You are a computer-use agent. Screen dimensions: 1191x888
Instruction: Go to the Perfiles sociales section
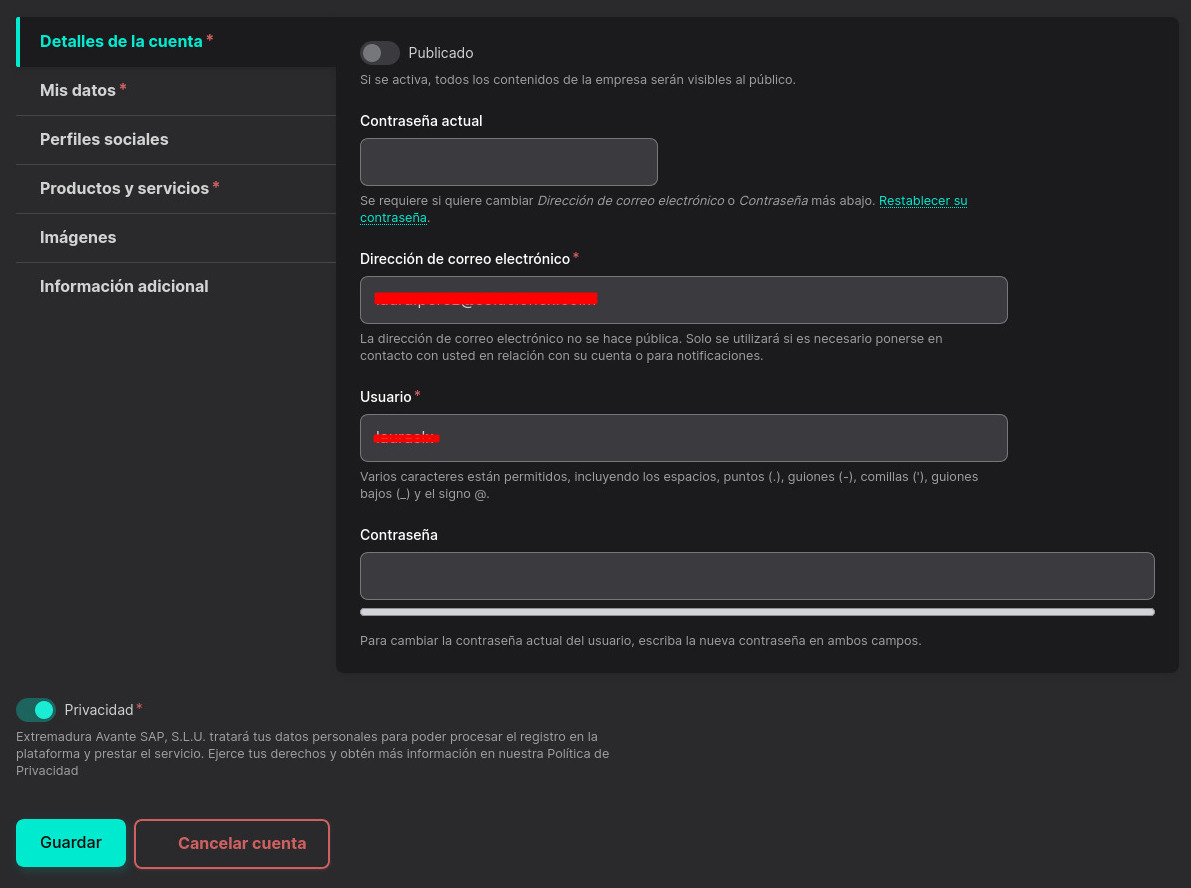(x=104, y=140)
